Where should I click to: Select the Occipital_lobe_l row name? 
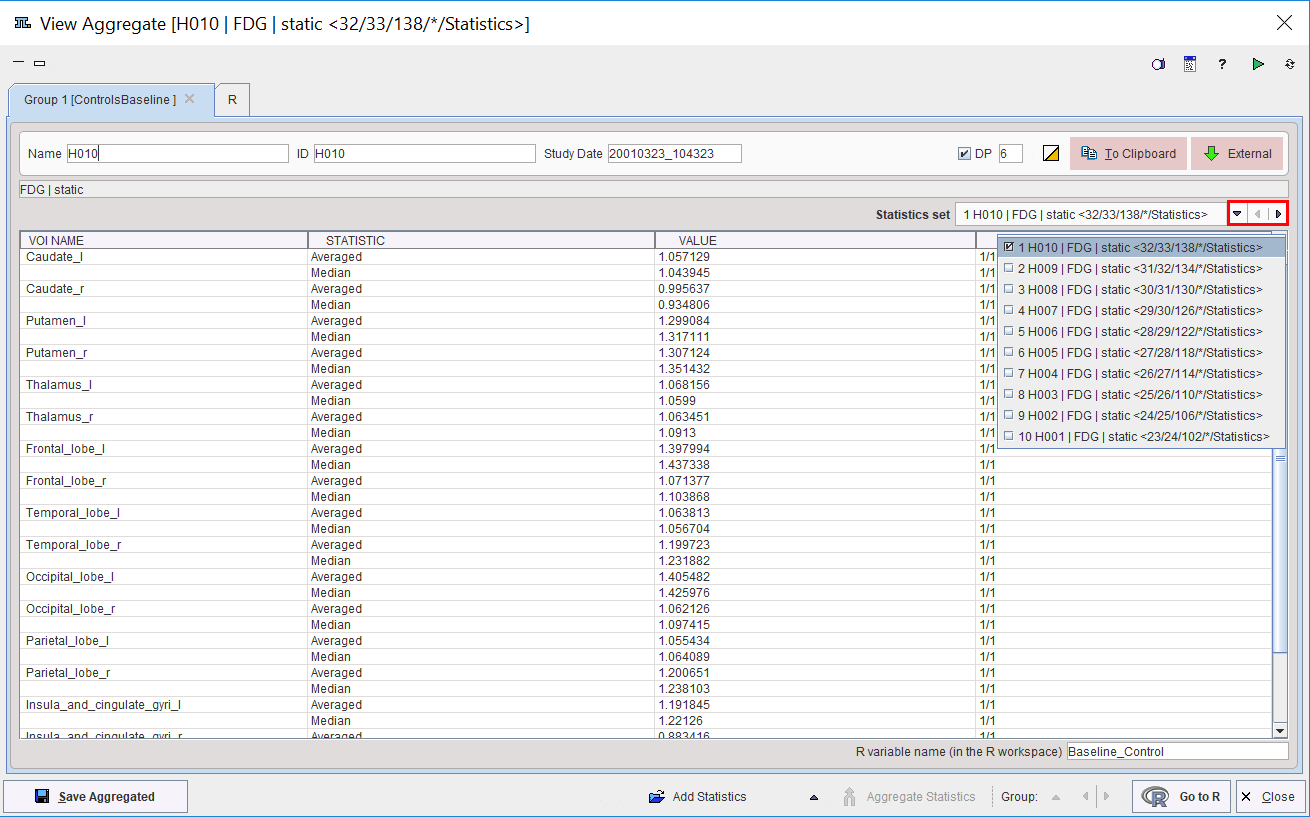[x=164, y=577]
